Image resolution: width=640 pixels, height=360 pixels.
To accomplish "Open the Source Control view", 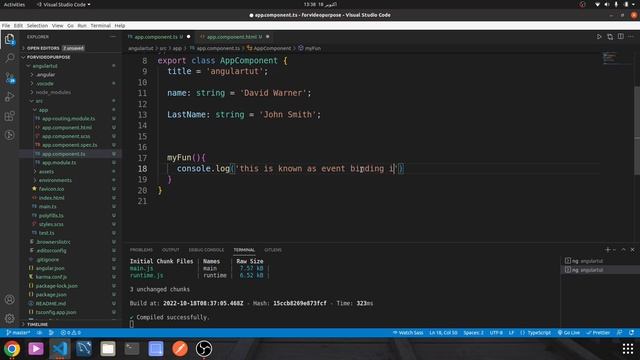I will point(9,78).
